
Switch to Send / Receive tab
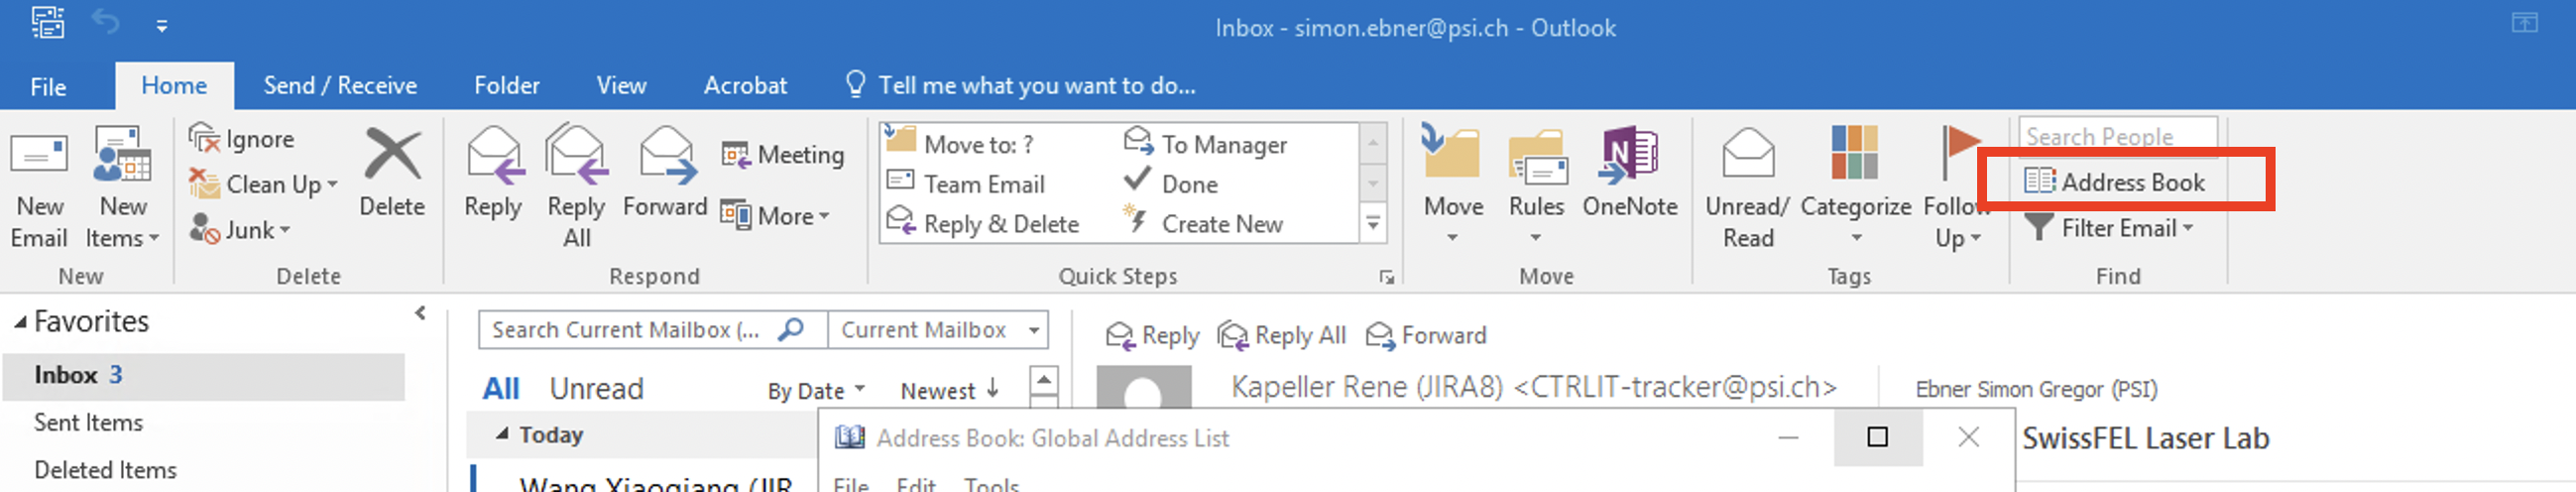[340, 86]
